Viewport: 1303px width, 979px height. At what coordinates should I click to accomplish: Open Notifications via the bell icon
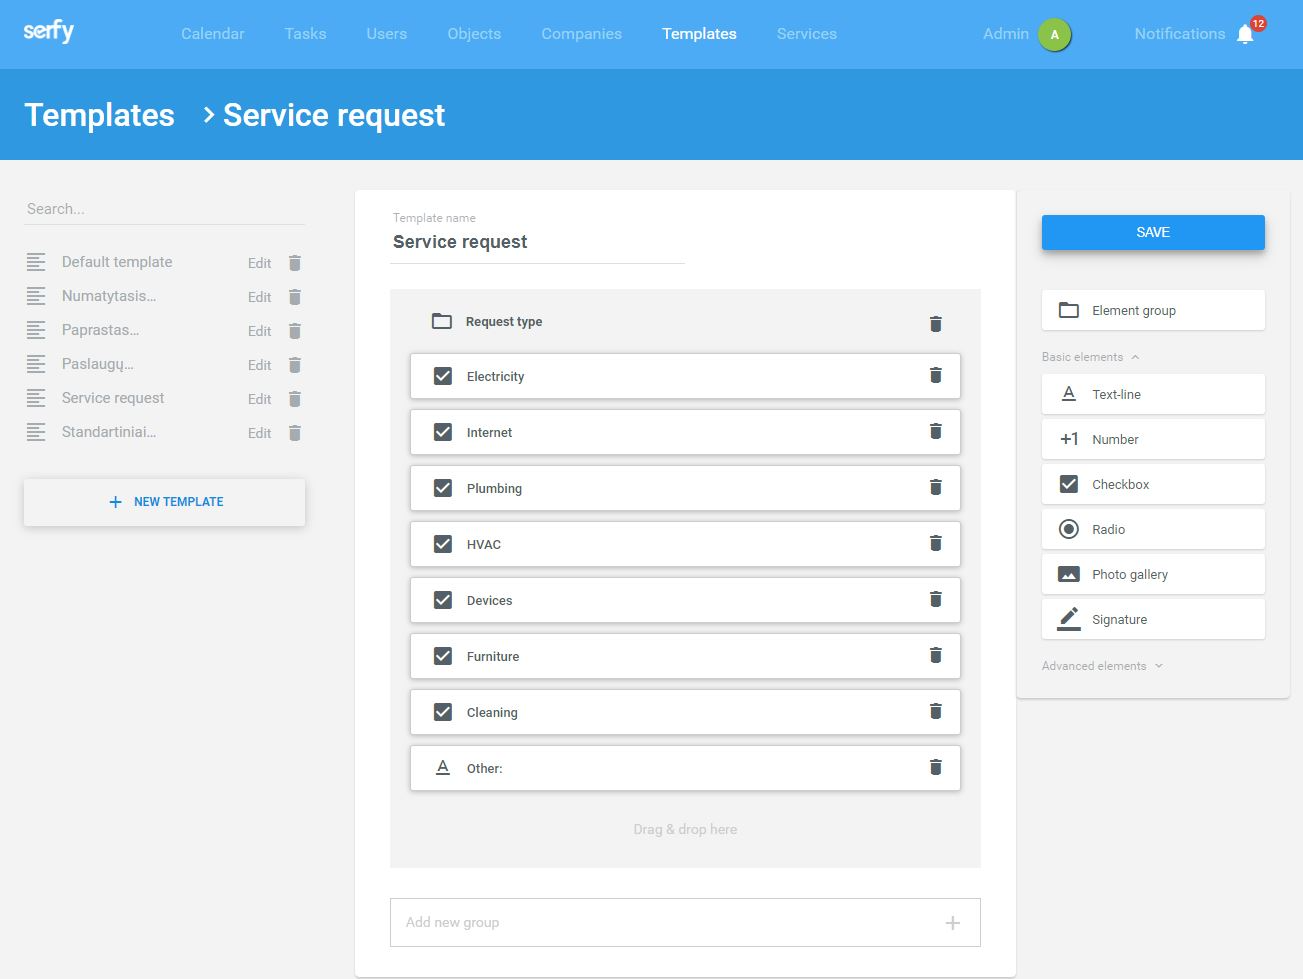pos(1244,33)
